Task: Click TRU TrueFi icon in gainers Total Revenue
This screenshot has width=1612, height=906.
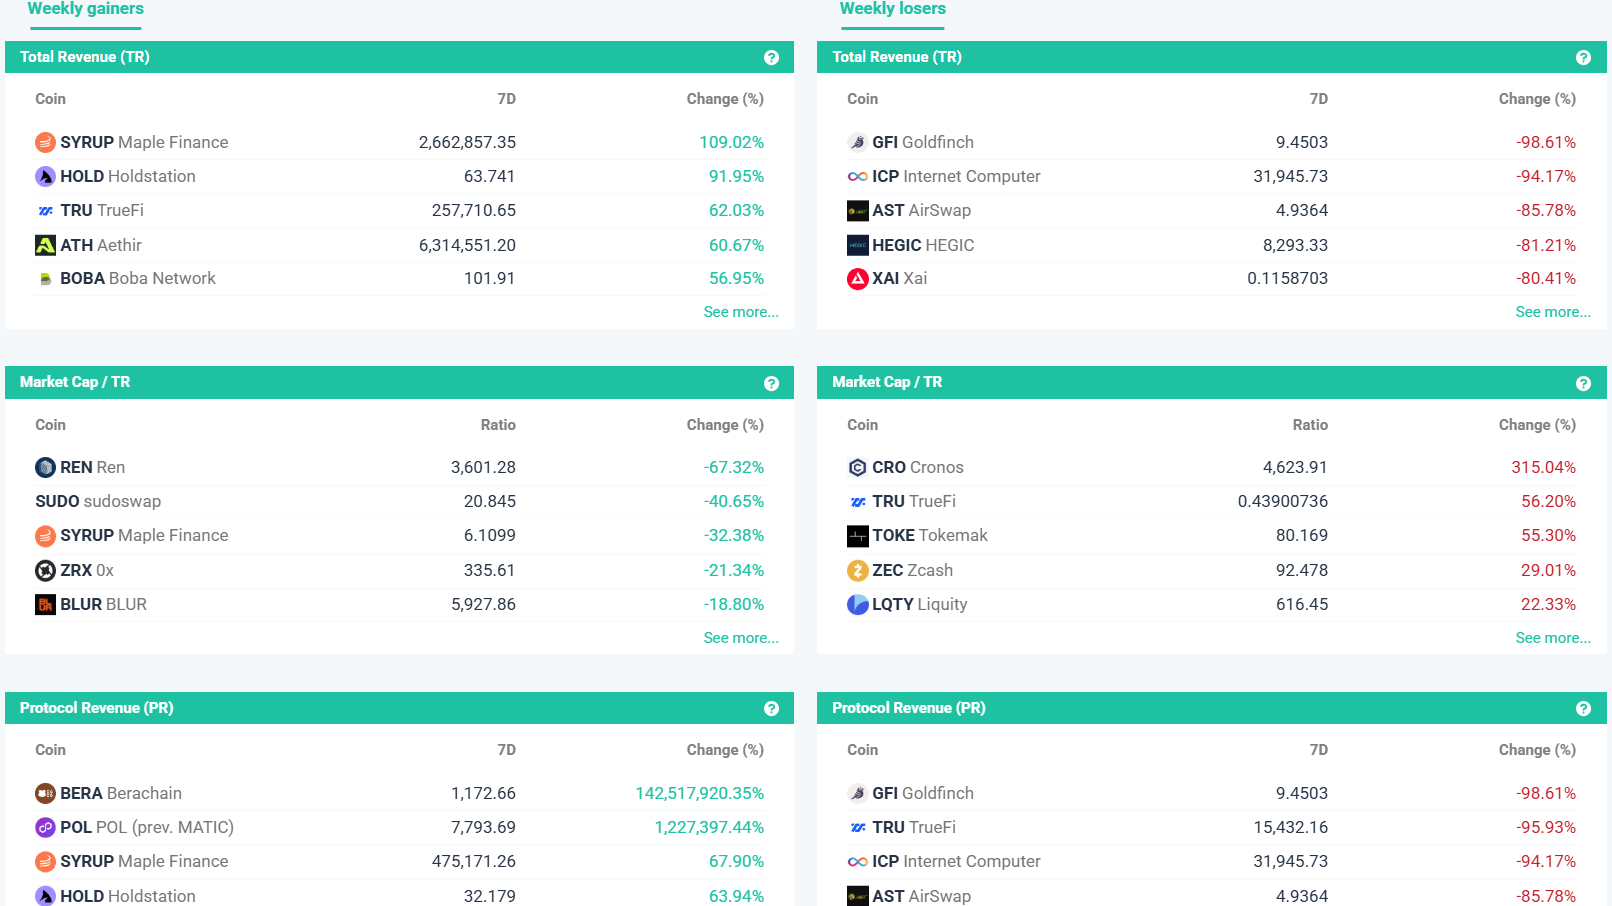Action: tap(45, 211)
